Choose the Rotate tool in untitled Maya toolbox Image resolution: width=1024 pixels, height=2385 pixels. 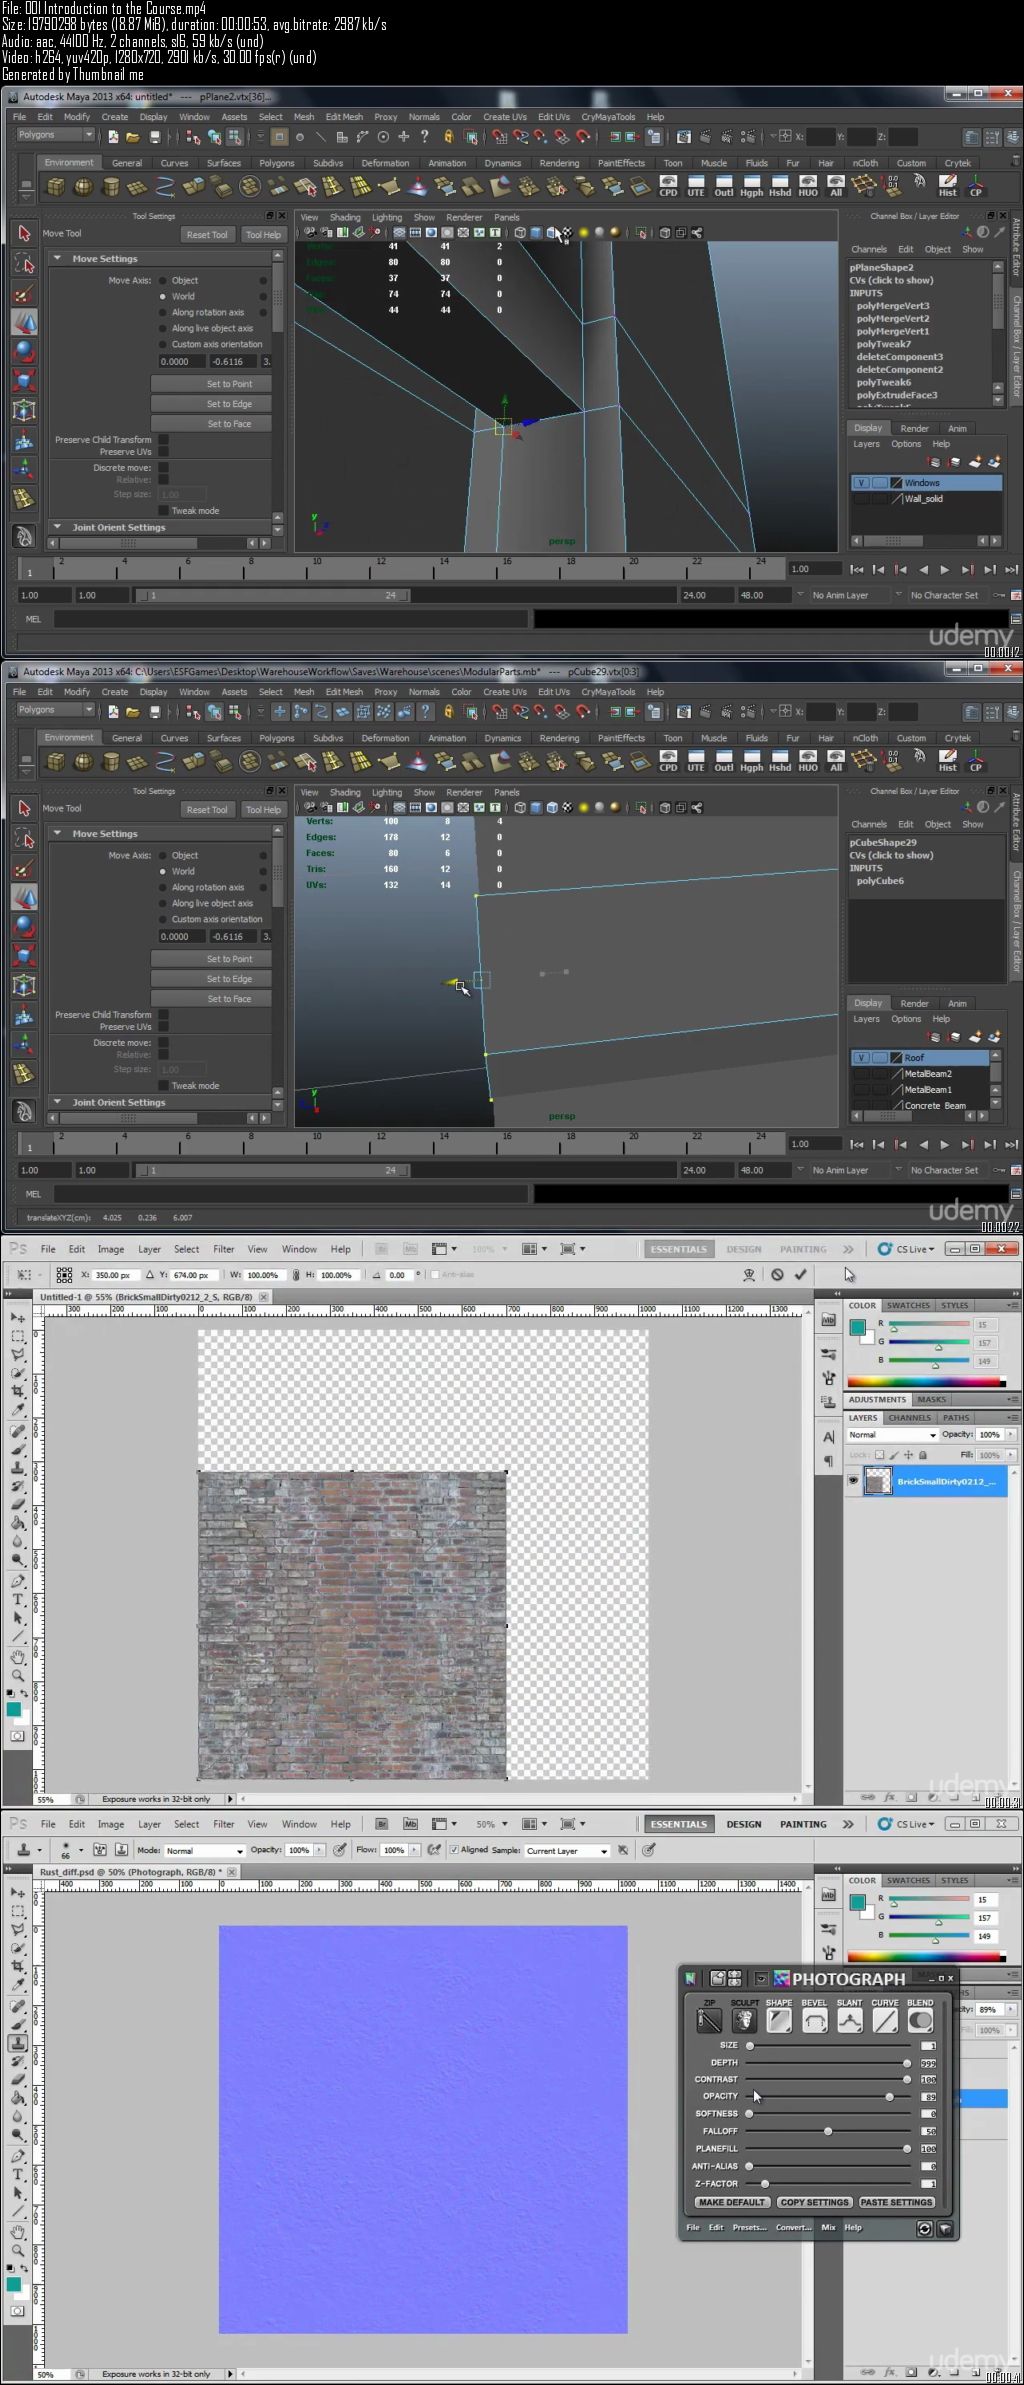click(x=25, y=351)
